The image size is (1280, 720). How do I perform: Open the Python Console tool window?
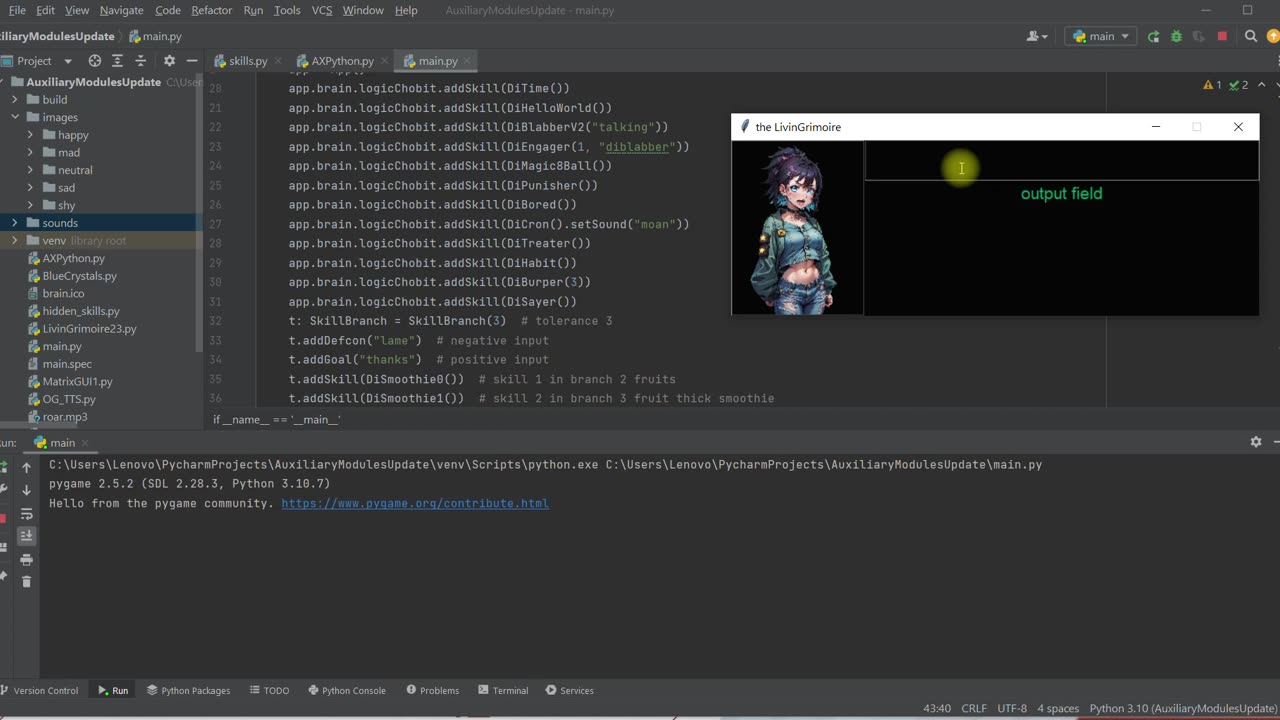coord(346,690)
